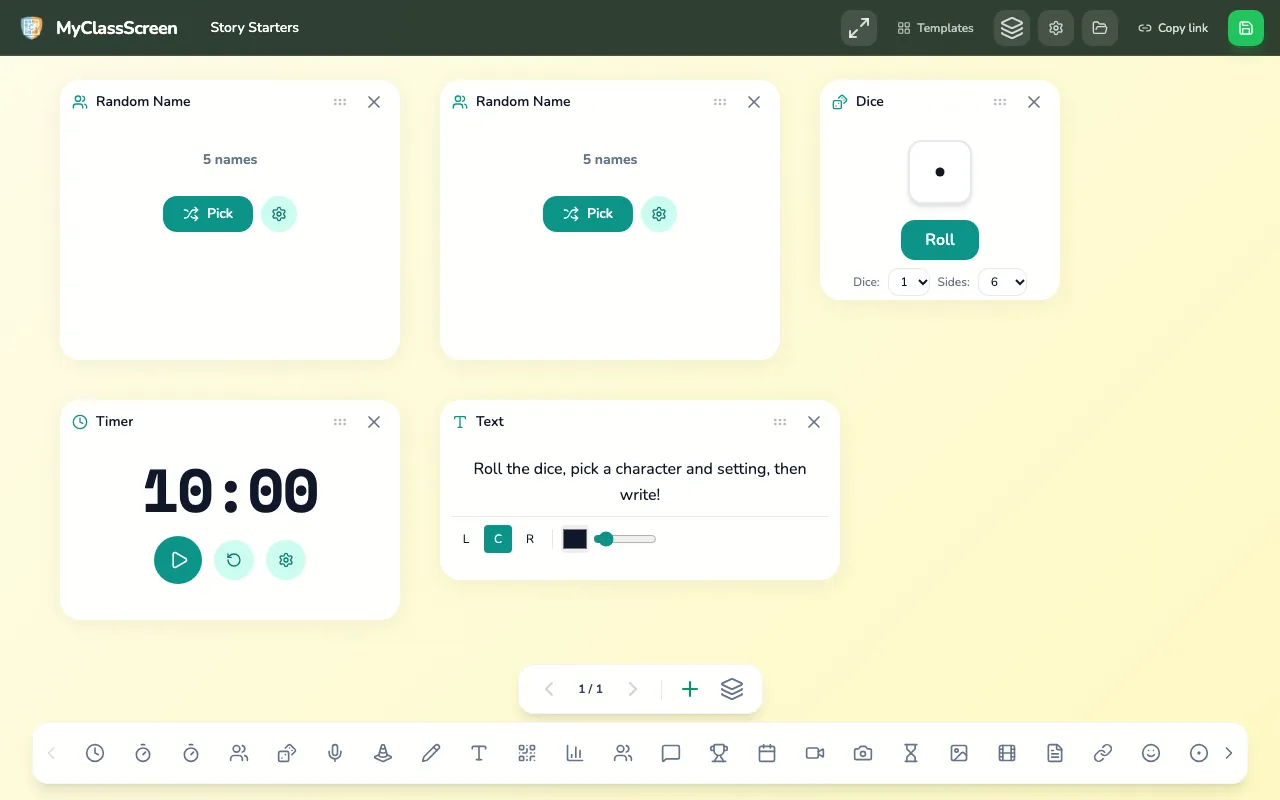Viewport: 1280px width, 800px height.
Task: Add a clock from the bottom toolbar
Action: pos(95,753)
